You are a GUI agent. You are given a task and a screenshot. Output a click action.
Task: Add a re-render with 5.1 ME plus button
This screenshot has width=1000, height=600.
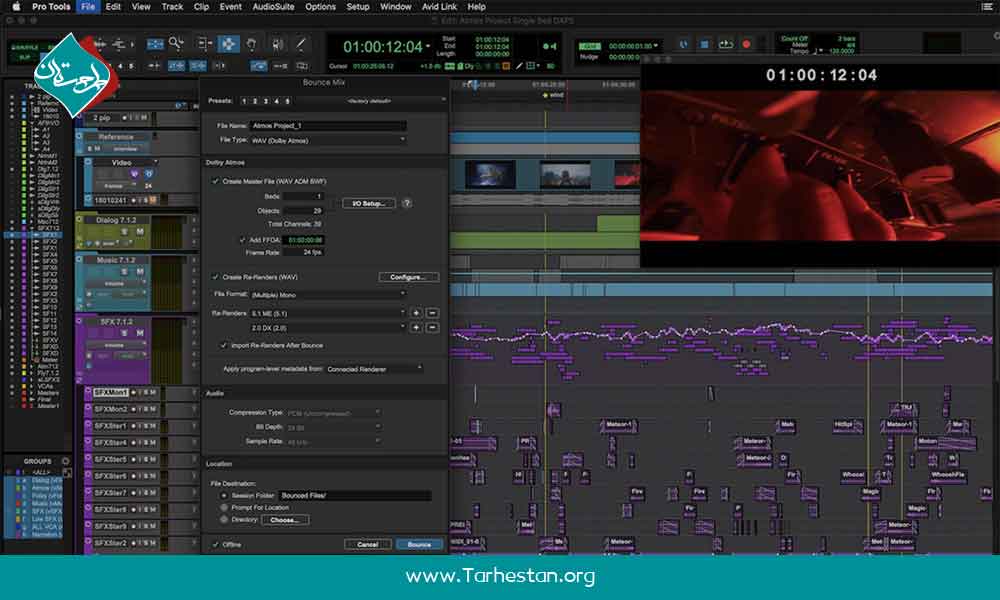click(416, 313)
